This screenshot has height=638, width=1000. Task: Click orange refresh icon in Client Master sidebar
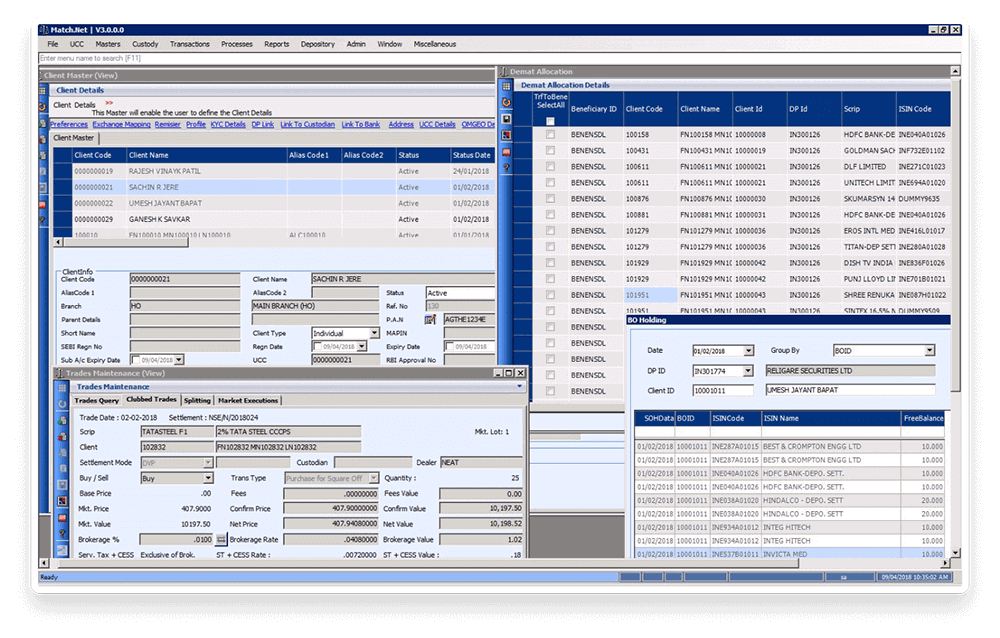43,107
